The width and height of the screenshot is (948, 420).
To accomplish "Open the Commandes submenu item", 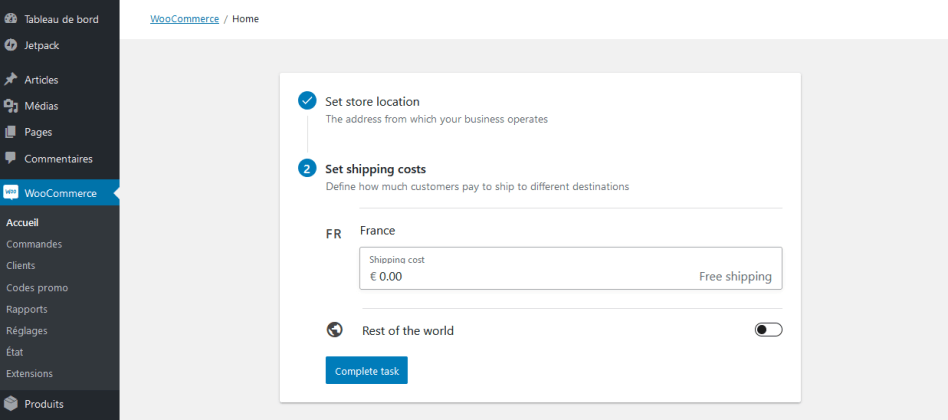I will pos(34,244).
